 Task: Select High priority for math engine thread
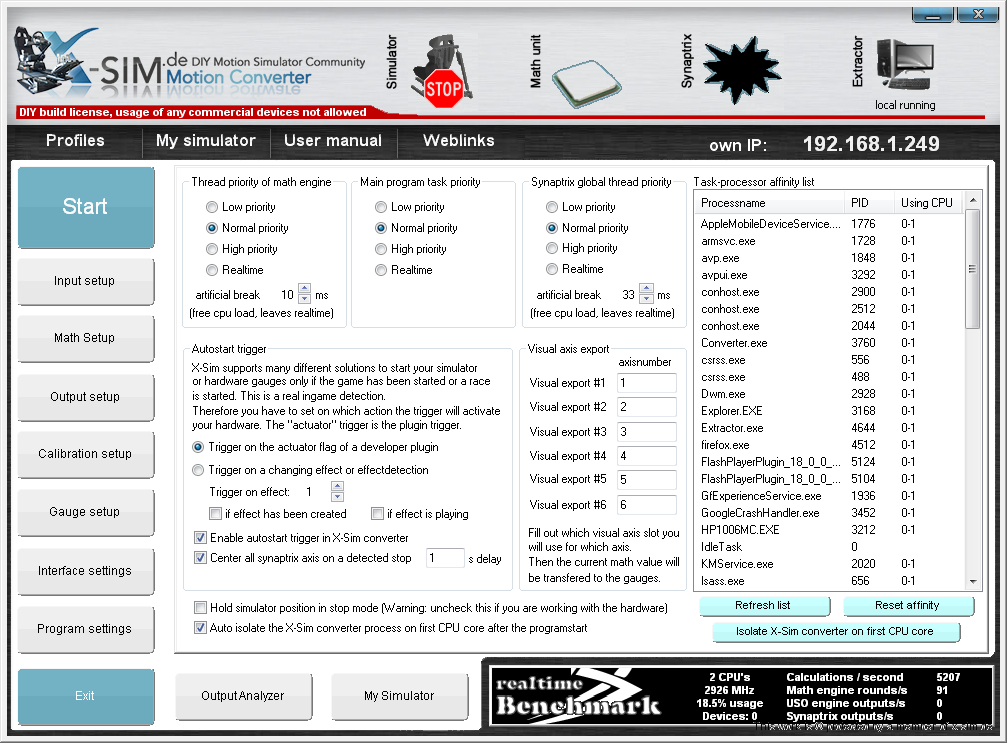click(x=212, y=249)
